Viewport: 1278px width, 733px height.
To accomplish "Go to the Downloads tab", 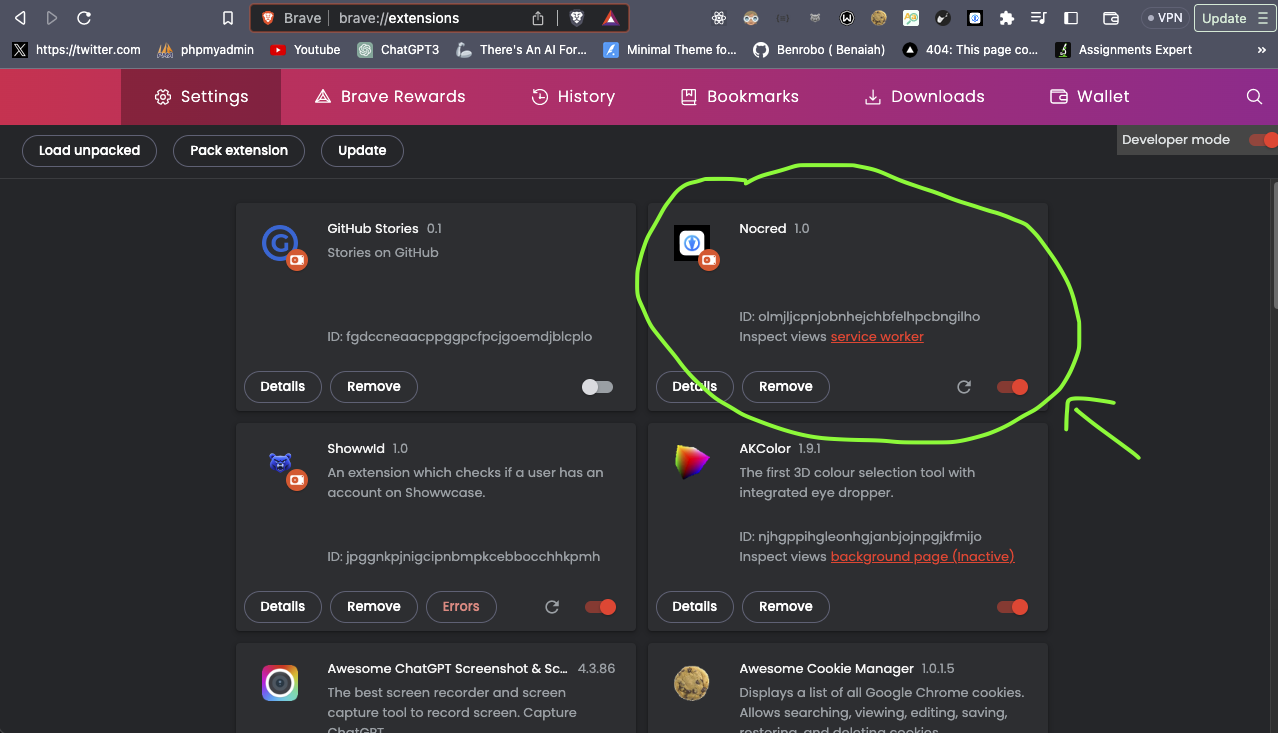I will coord(924,97).
